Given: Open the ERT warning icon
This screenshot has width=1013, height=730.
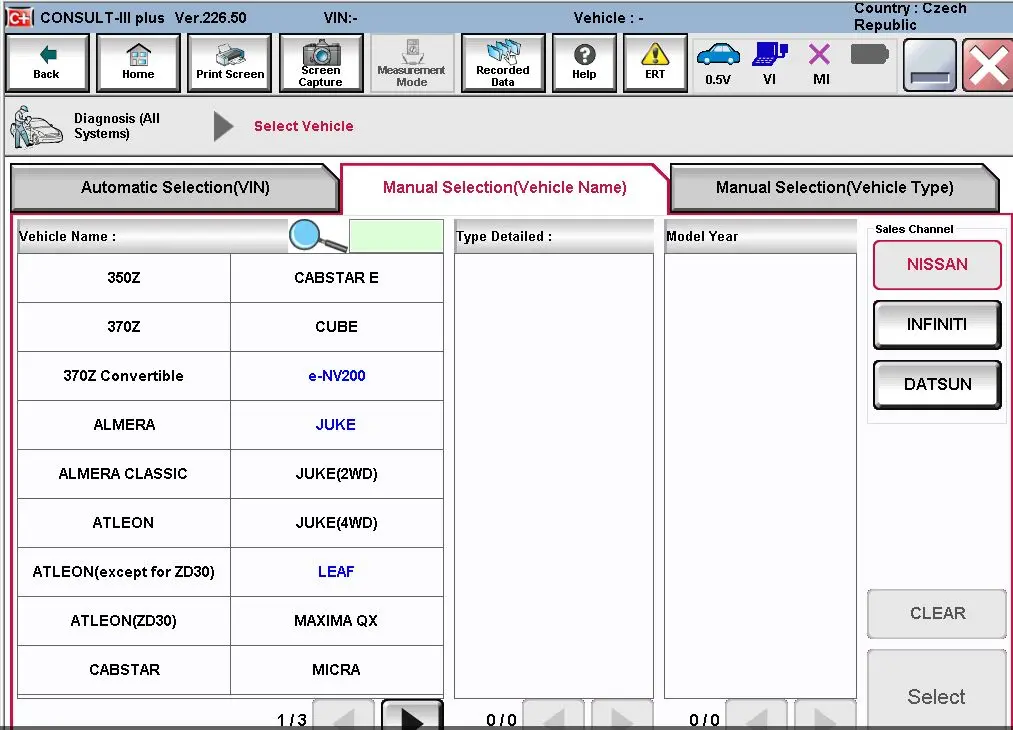Looking at the screenshot, I should pyautogui.click(x=654, y=62).
